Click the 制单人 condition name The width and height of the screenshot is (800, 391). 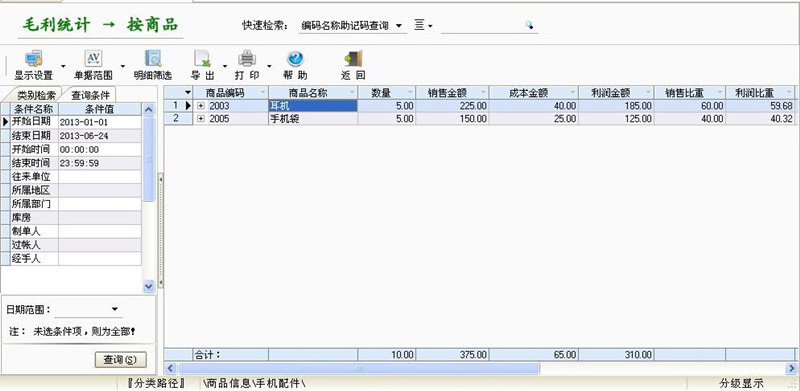(26, 231)
